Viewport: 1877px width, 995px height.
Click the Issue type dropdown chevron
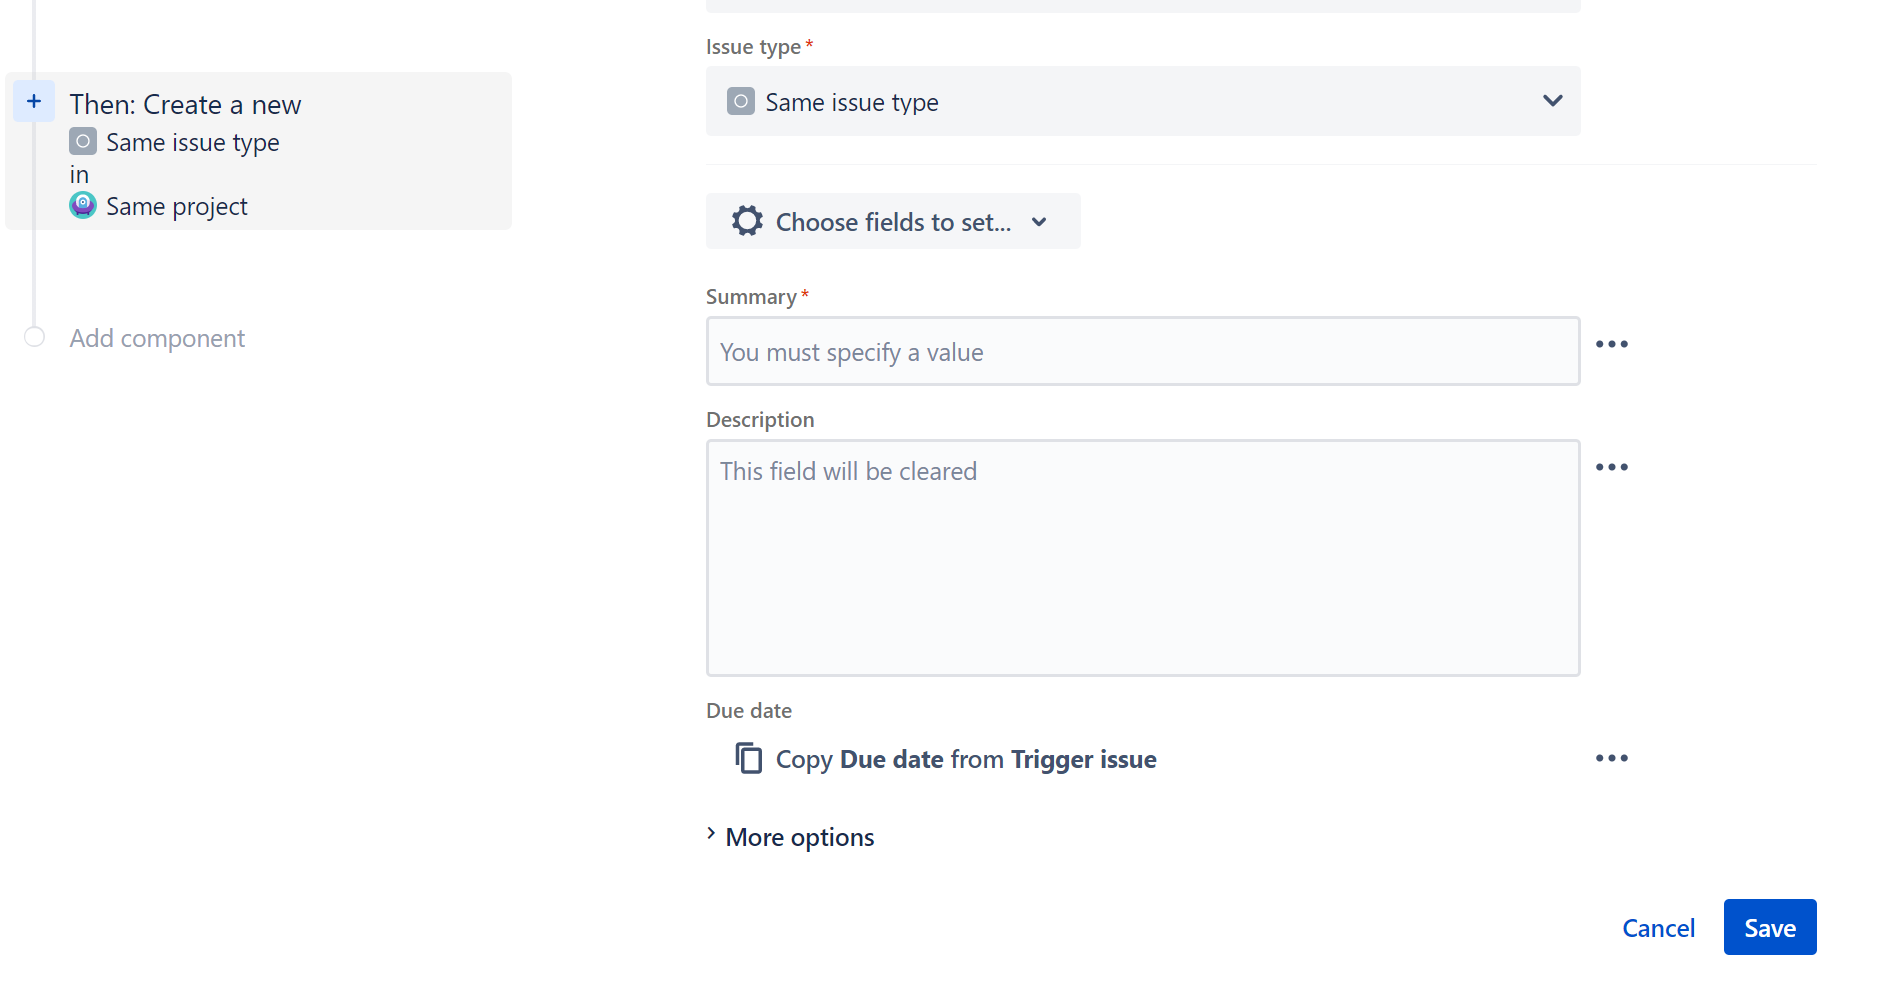pos(1552,101)
